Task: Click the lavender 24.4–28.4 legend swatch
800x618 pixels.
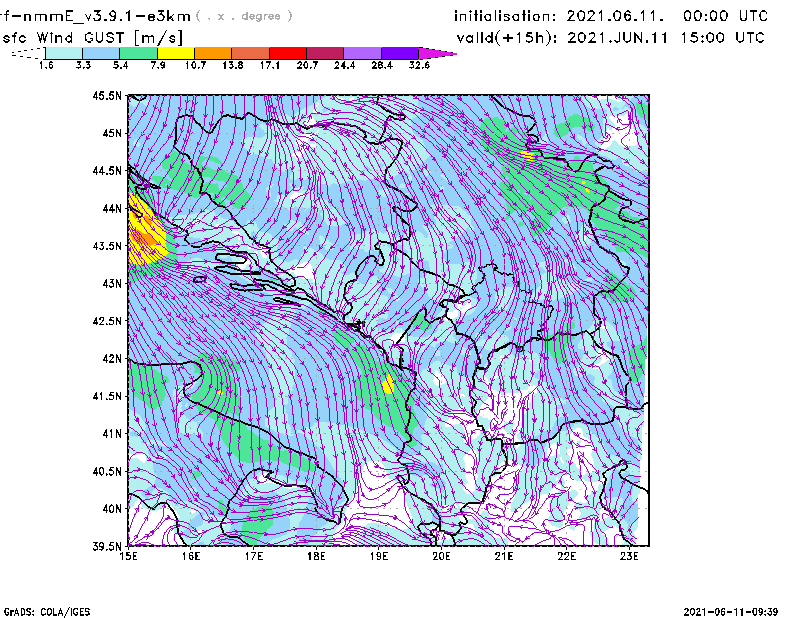Action: (x=363, y=53)
